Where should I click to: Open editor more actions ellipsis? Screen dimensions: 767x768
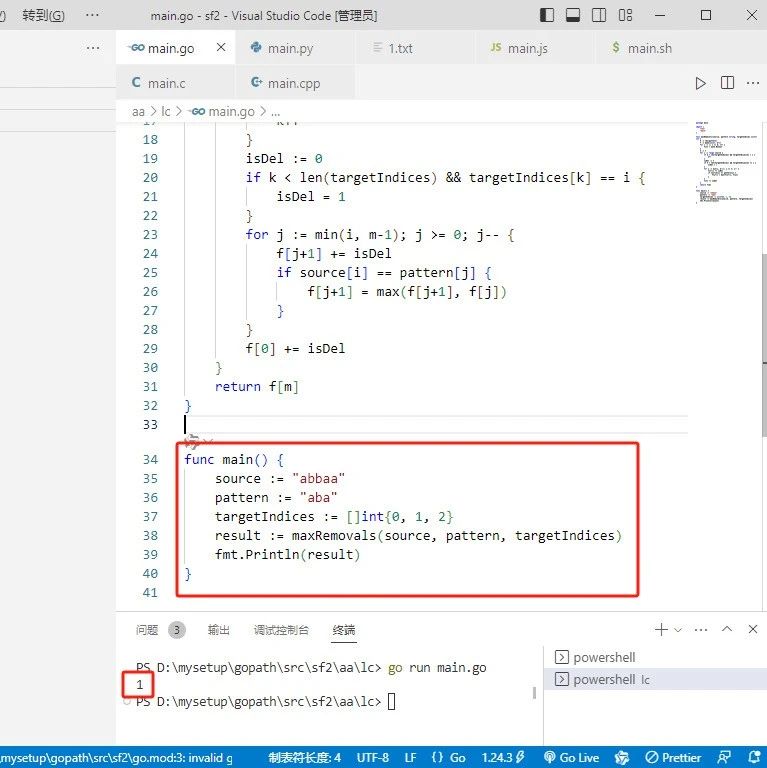[x=753, y=83]
